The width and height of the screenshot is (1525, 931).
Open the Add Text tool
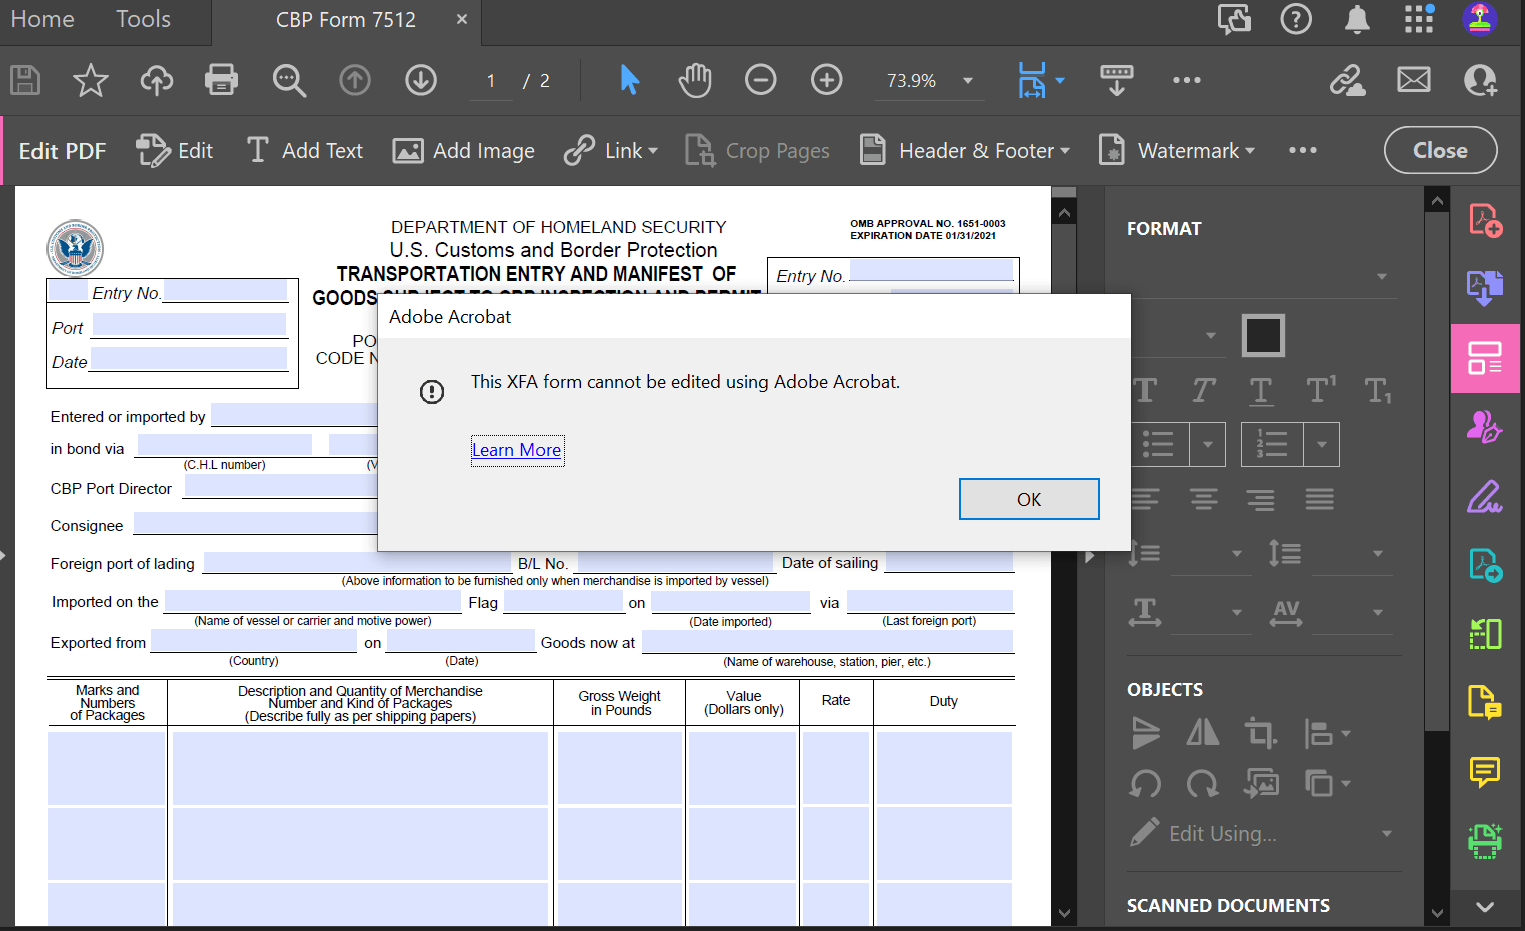tap(304, 150)
